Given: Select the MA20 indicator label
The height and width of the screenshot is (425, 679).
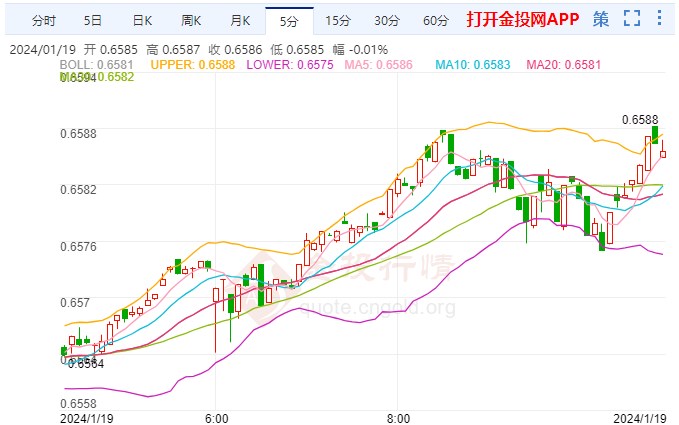Looking at the screenshot, I should coord(564,65).
